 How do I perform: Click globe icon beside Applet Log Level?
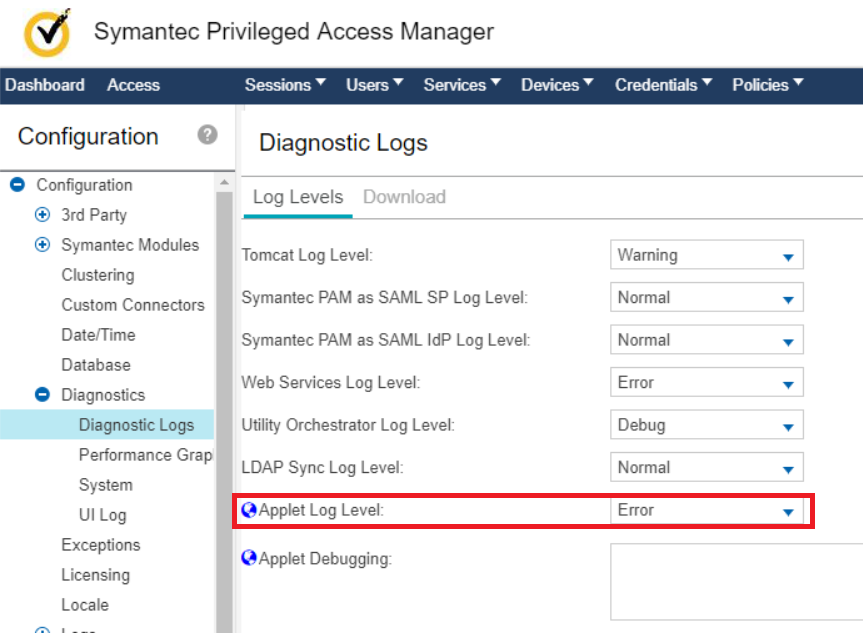249,511
